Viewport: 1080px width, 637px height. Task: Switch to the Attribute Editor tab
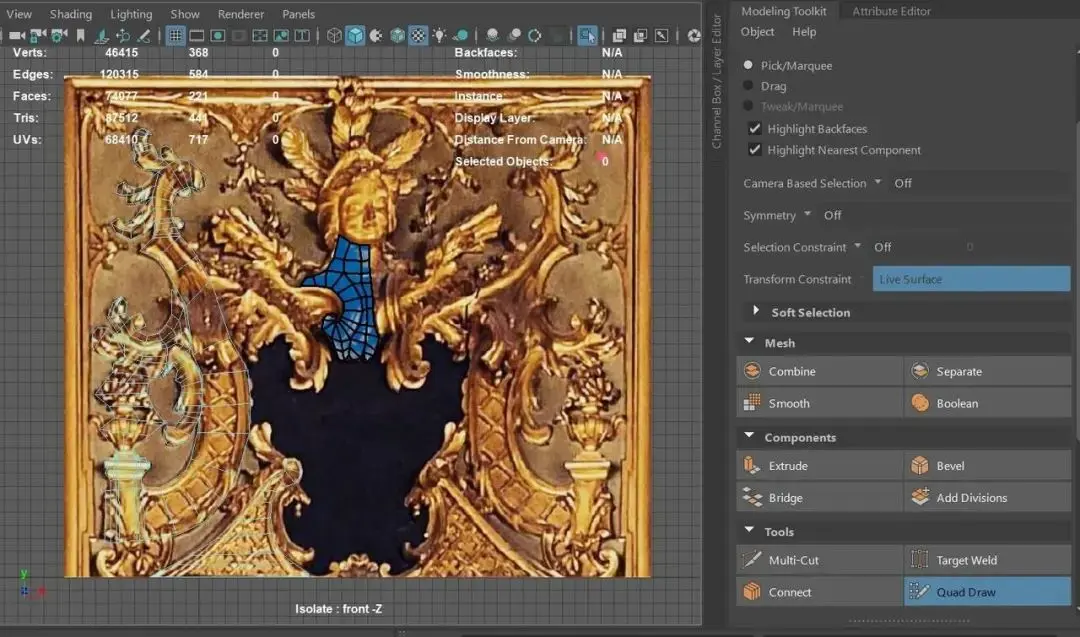point(891,11)
